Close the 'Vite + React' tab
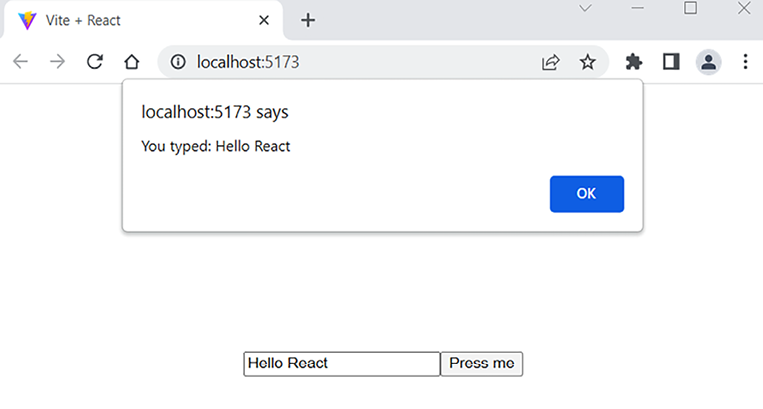This screenshot has width=763, height=409. (262, 21)
